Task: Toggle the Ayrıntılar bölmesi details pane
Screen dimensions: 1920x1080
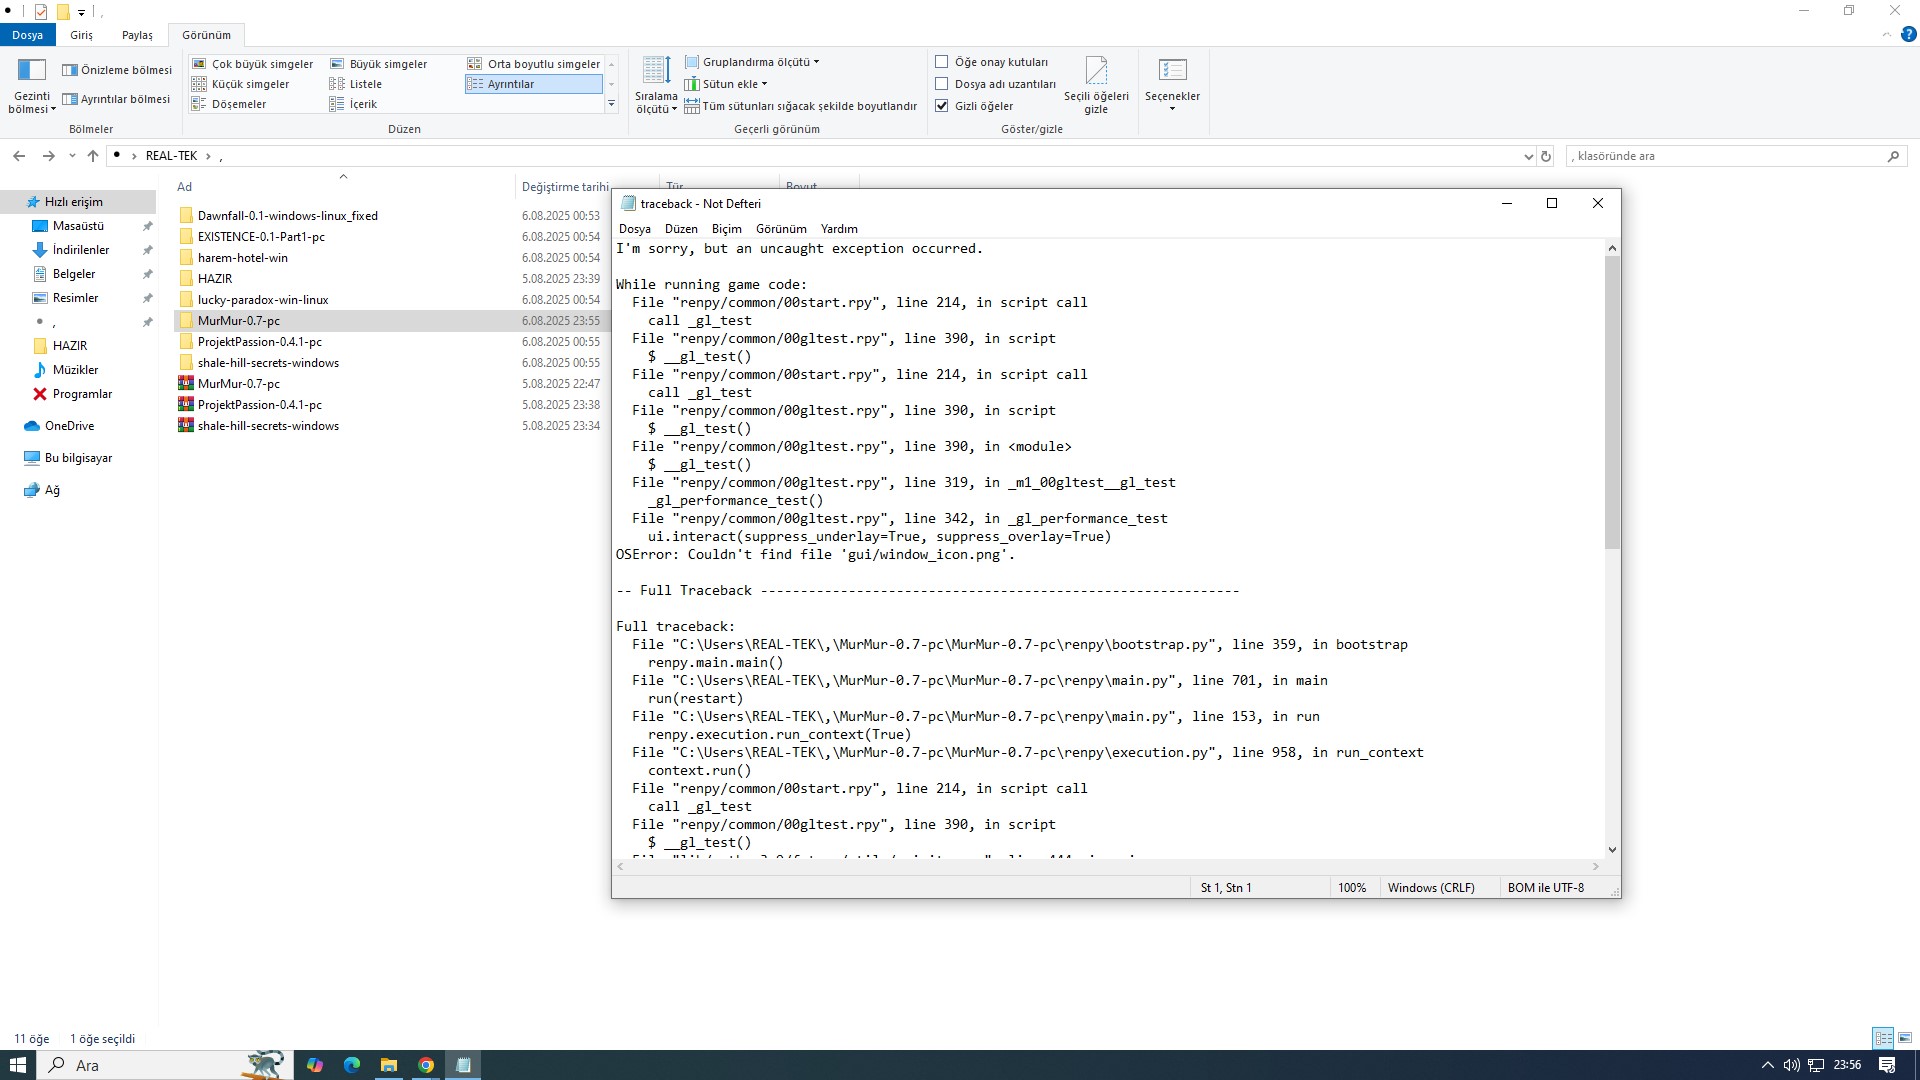Action: point(116,99)
